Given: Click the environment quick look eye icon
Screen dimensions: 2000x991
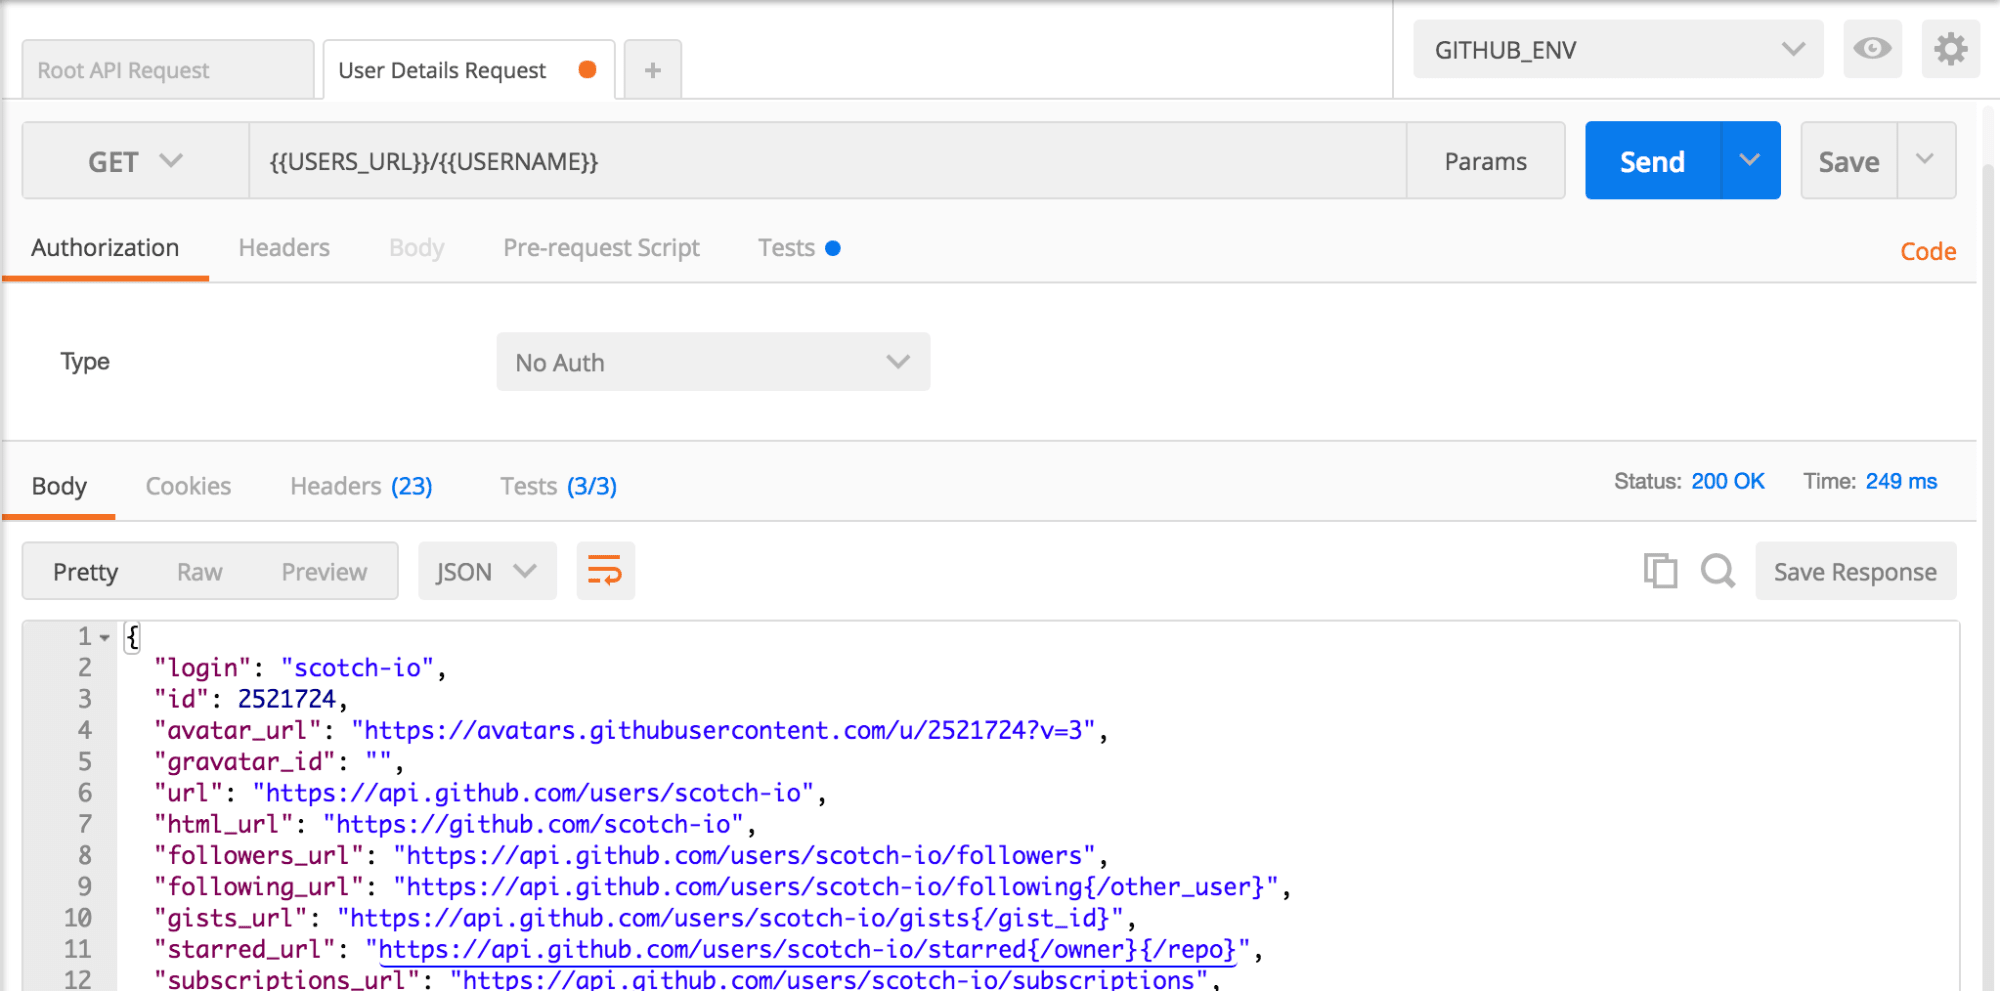Looking at the screenshot, I should (1872, 49).
